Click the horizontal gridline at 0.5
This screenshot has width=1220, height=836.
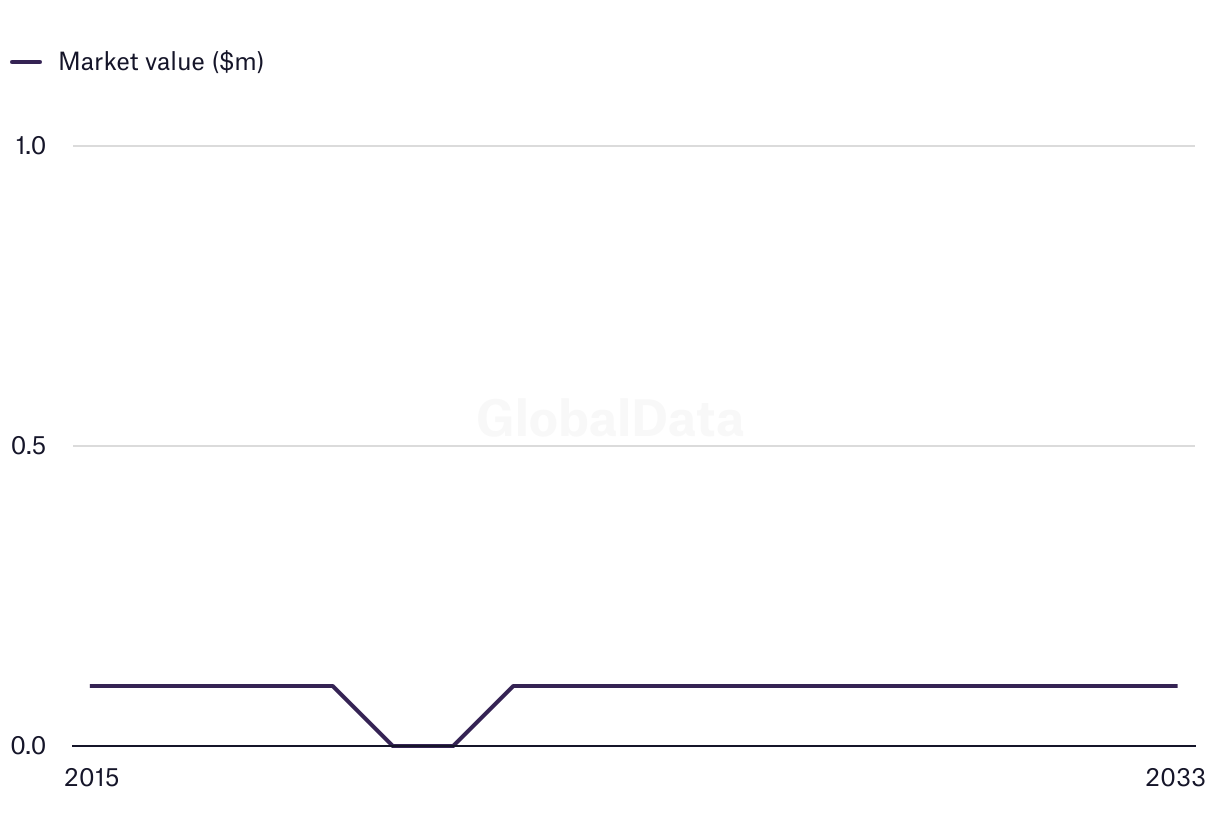[634, 446]
